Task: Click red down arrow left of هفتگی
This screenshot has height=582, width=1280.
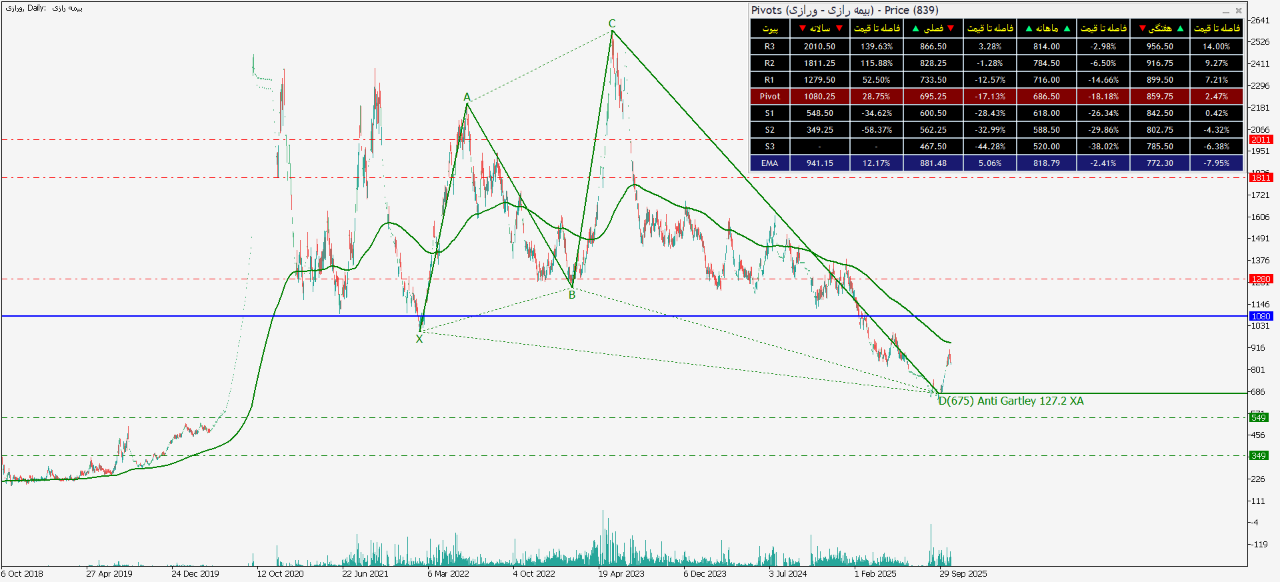Action: pos(1140,28)
